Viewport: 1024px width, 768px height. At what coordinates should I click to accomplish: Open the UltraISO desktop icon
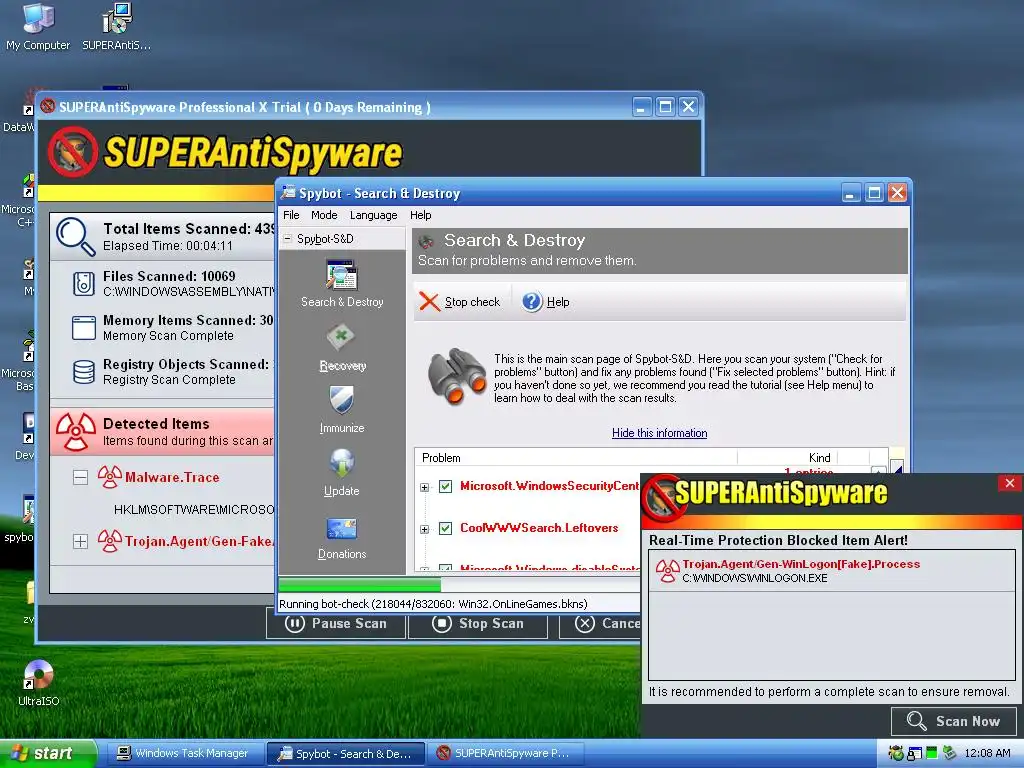pyautogui.click(x=38, y=683)
